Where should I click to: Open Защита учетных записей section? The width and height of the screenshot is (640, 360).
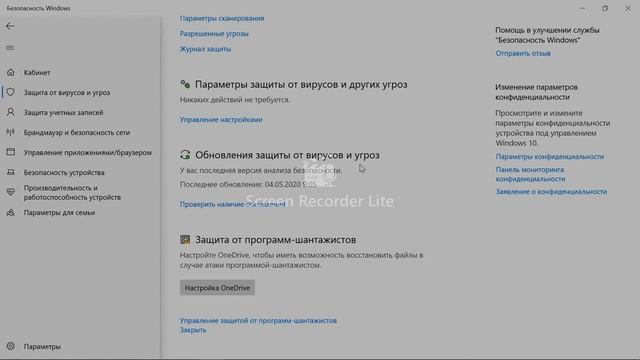point(64,112)
